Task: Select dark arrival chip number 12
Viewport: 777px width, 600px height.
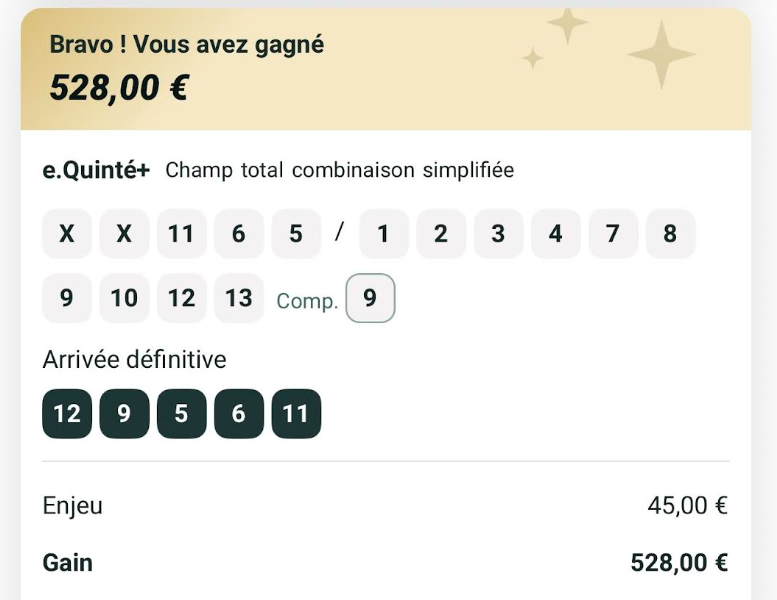Action: (x=67, y=413)
